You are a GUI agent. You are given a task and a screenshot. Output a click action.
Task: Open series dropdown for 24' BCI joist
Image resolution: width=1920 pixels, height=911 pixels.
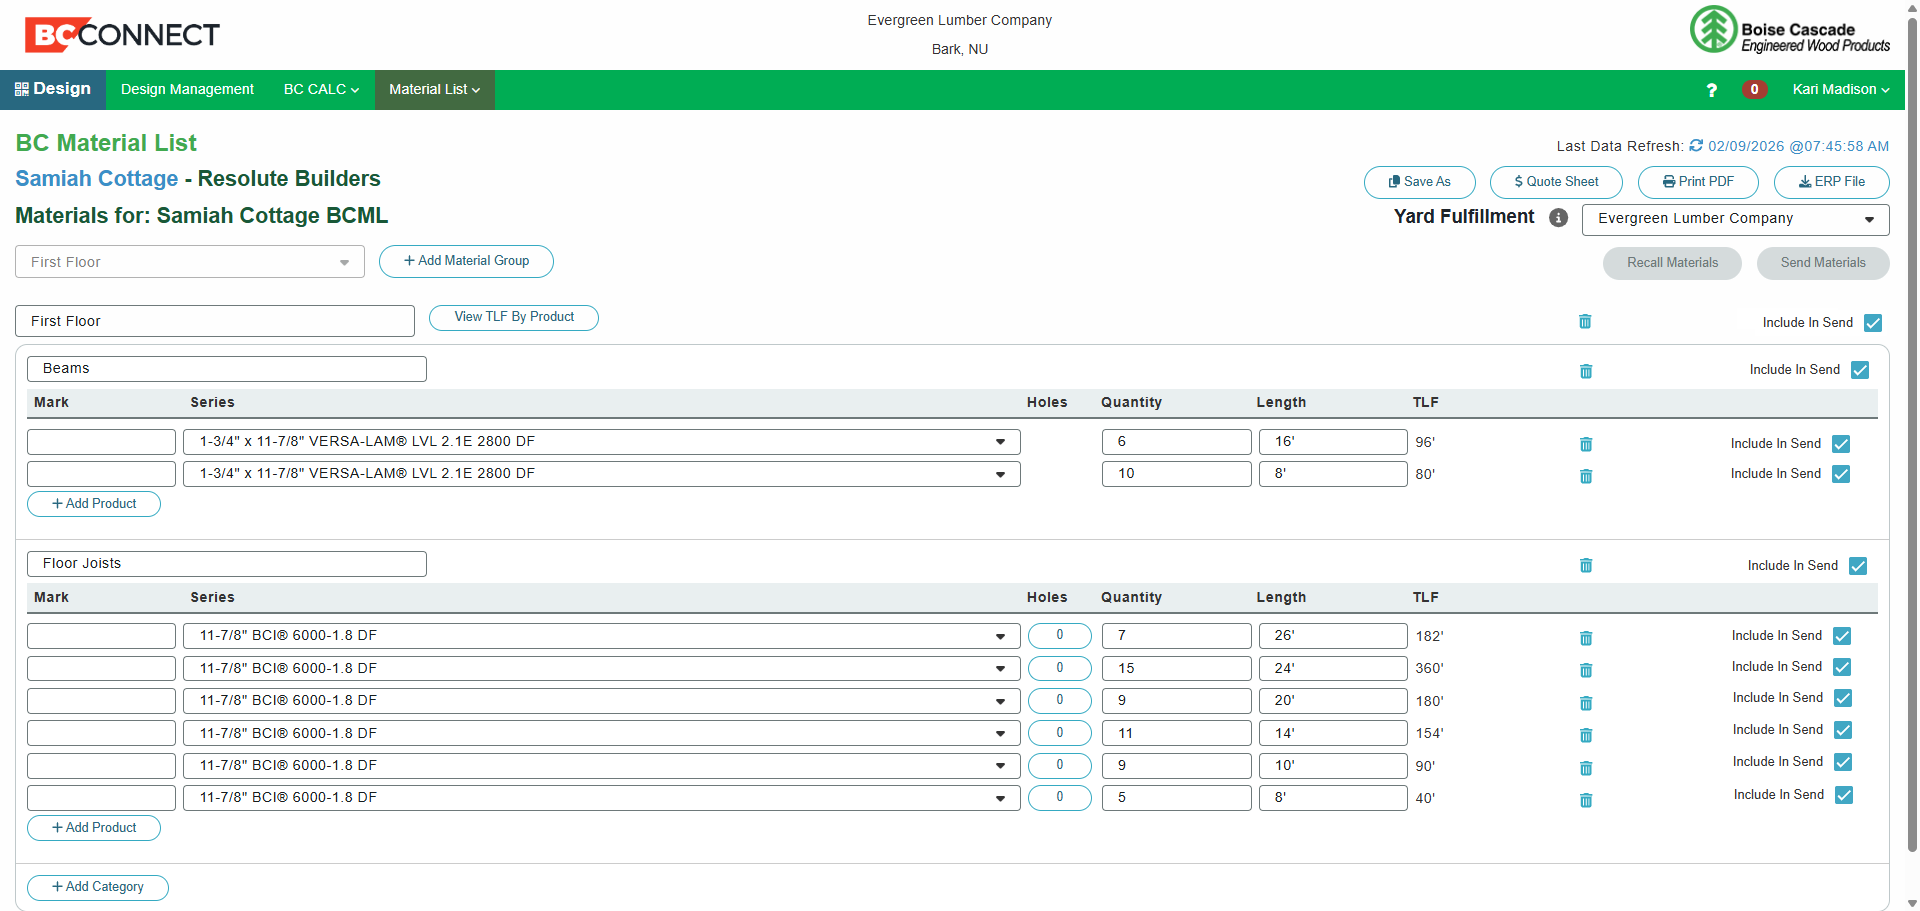[x=602, y=668]
